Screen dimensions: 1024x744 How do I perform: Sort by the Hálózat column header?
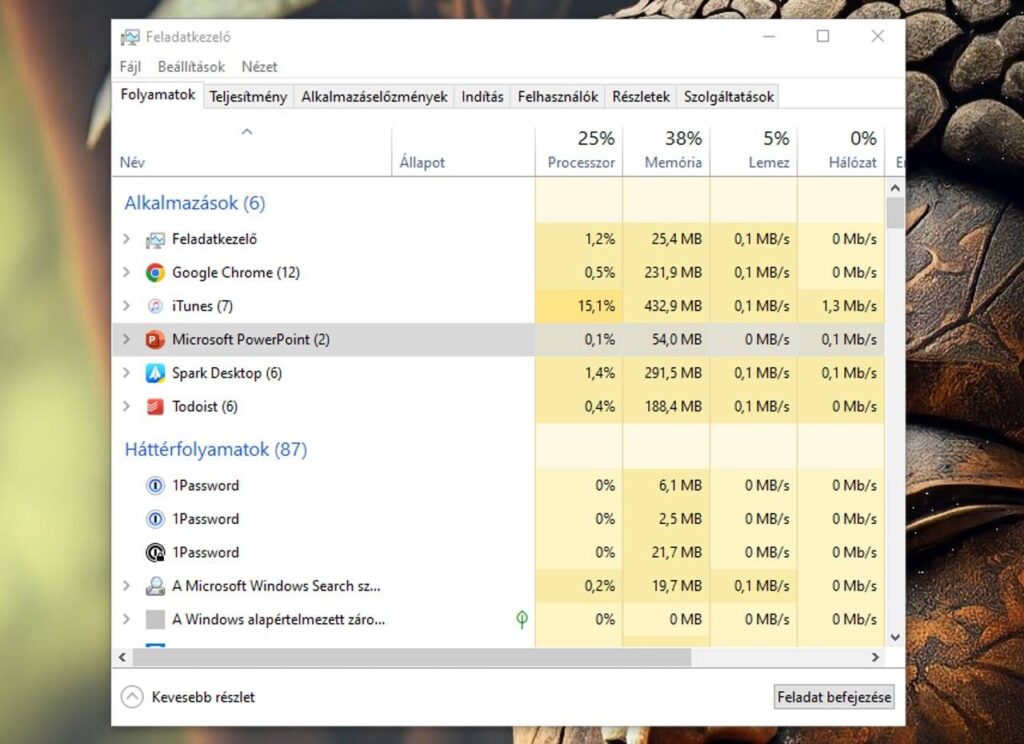tap(841, 151)
